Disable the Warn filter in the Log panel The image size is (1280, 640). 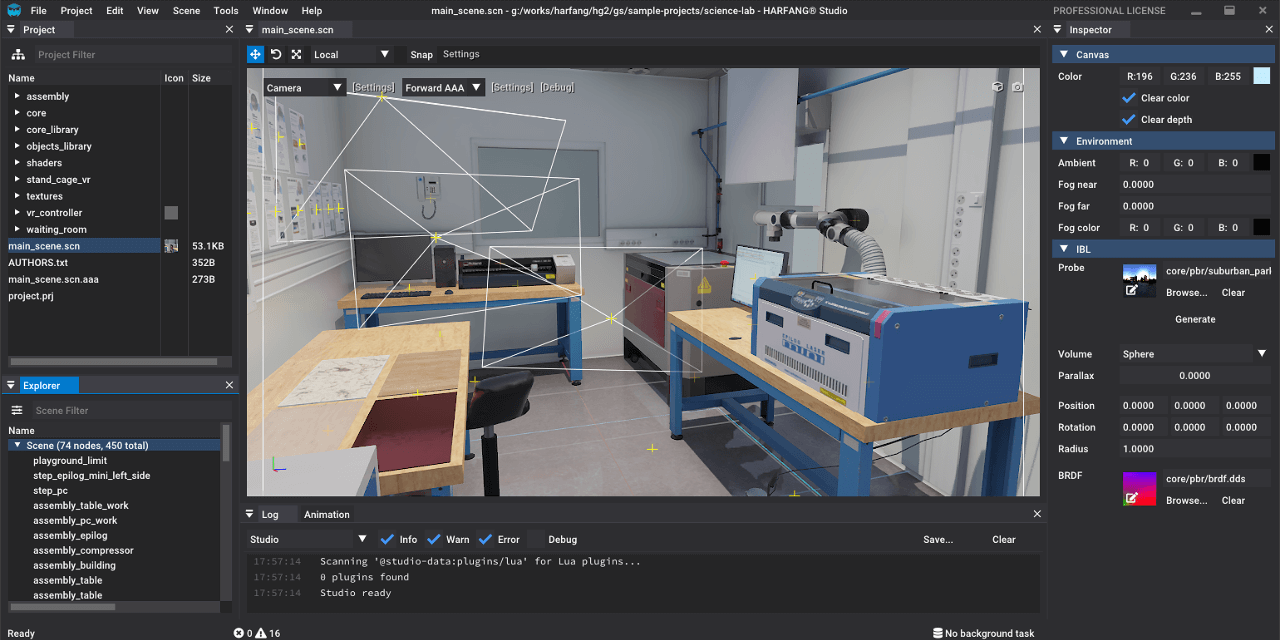[x=434, y=539]
